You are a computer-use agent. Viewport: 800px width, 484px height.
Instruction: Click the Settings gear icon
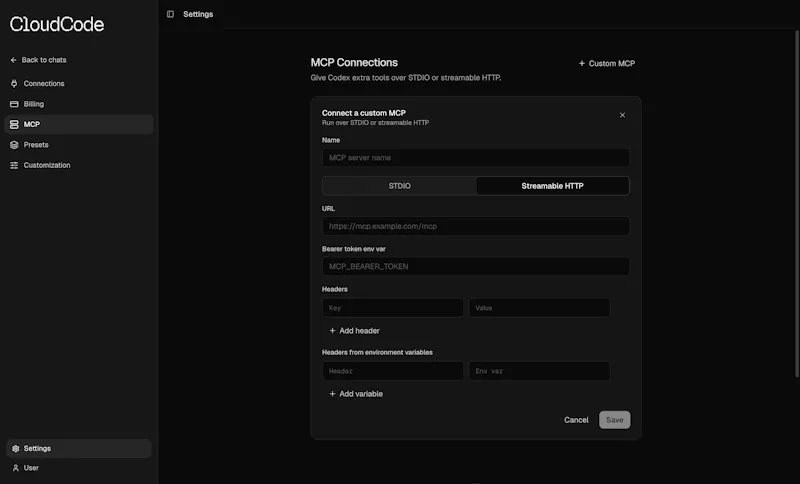15,449
